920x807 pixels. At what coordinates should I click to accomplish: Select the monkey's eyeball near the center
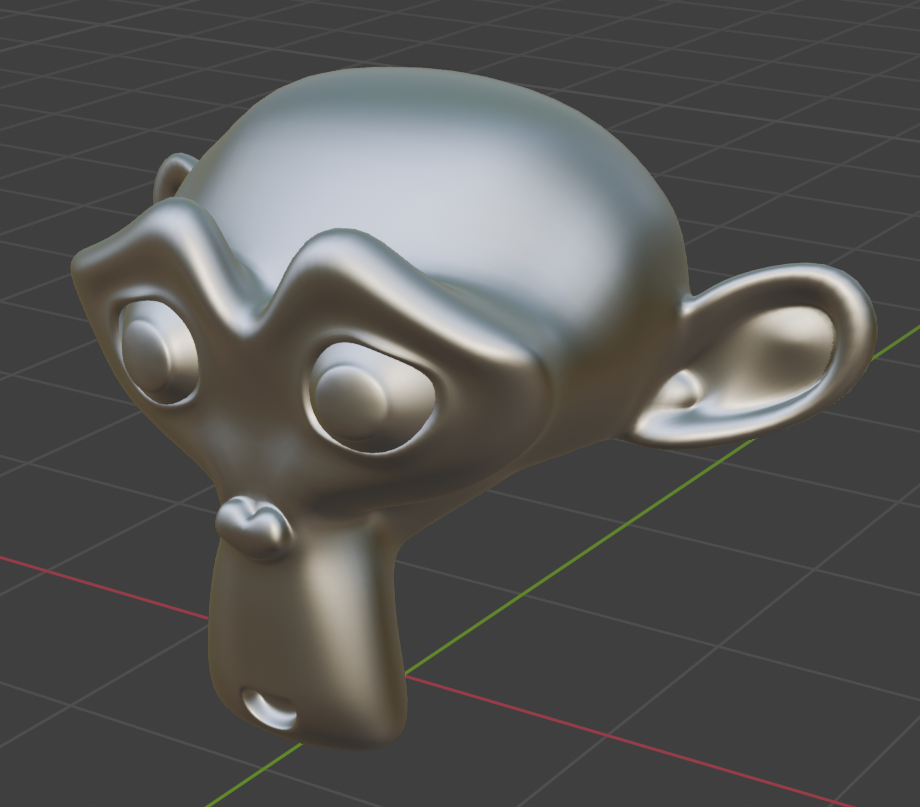[355, 401]
